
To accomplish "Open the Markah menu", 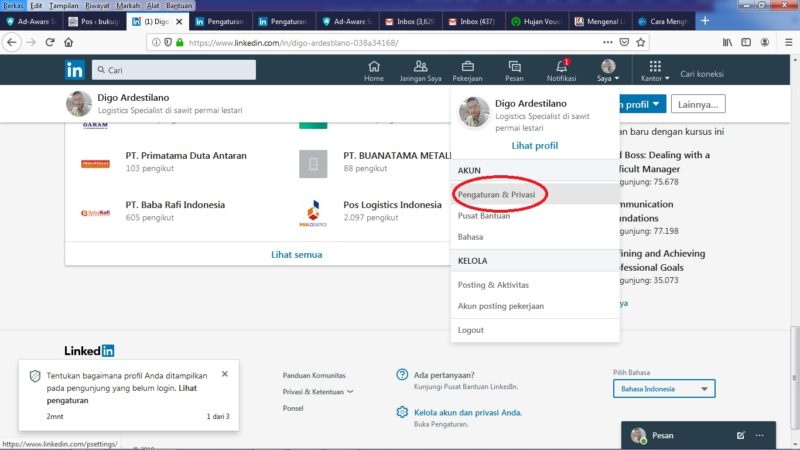I will click(128, 6).
